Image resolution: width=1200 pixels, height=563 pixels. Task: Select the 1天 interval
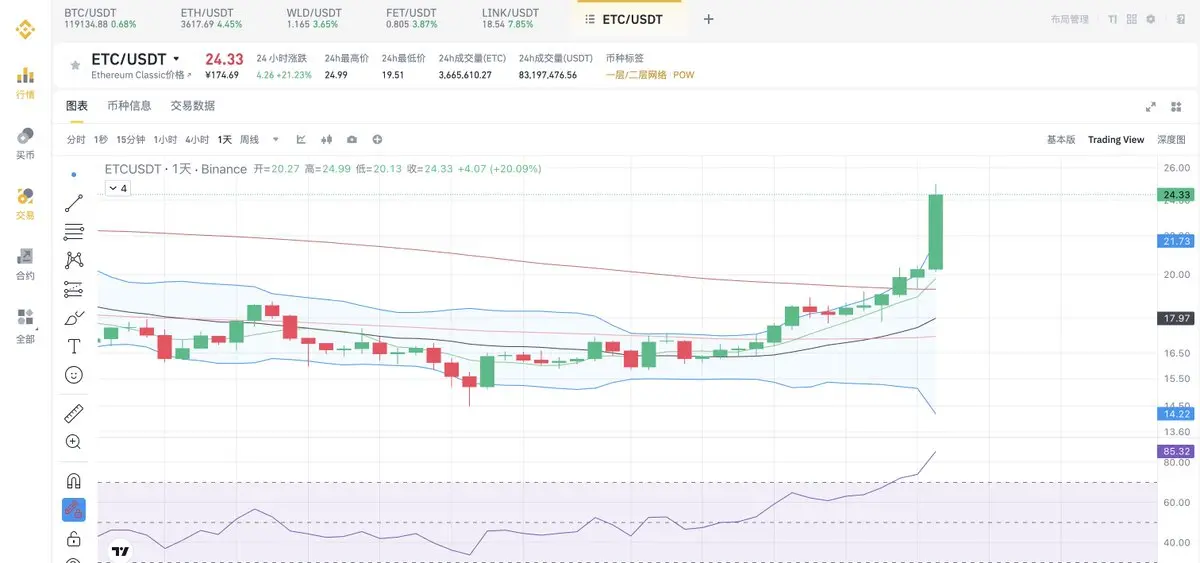(225, 140)
